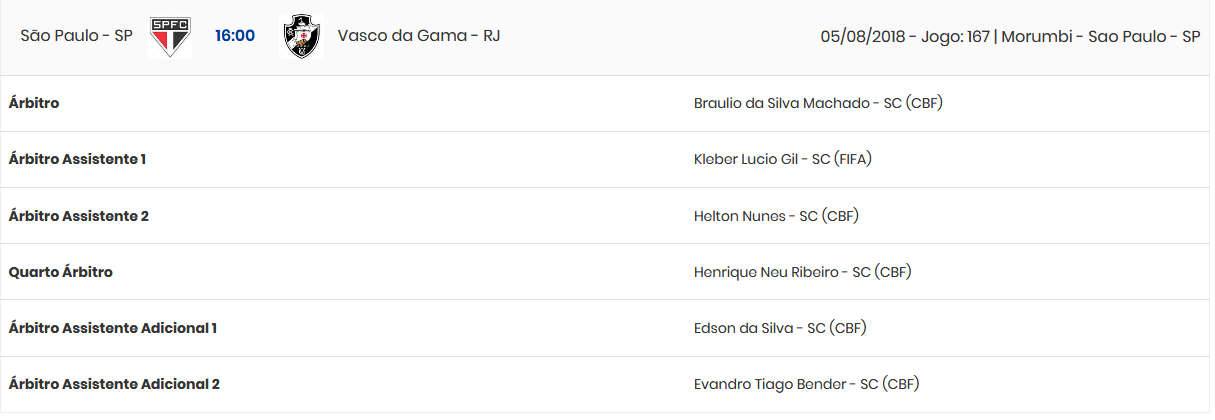This screenshot has height=420, width=1215.
Task: Click the Quarto Árbitro label
Action: (x=60, y=271)
